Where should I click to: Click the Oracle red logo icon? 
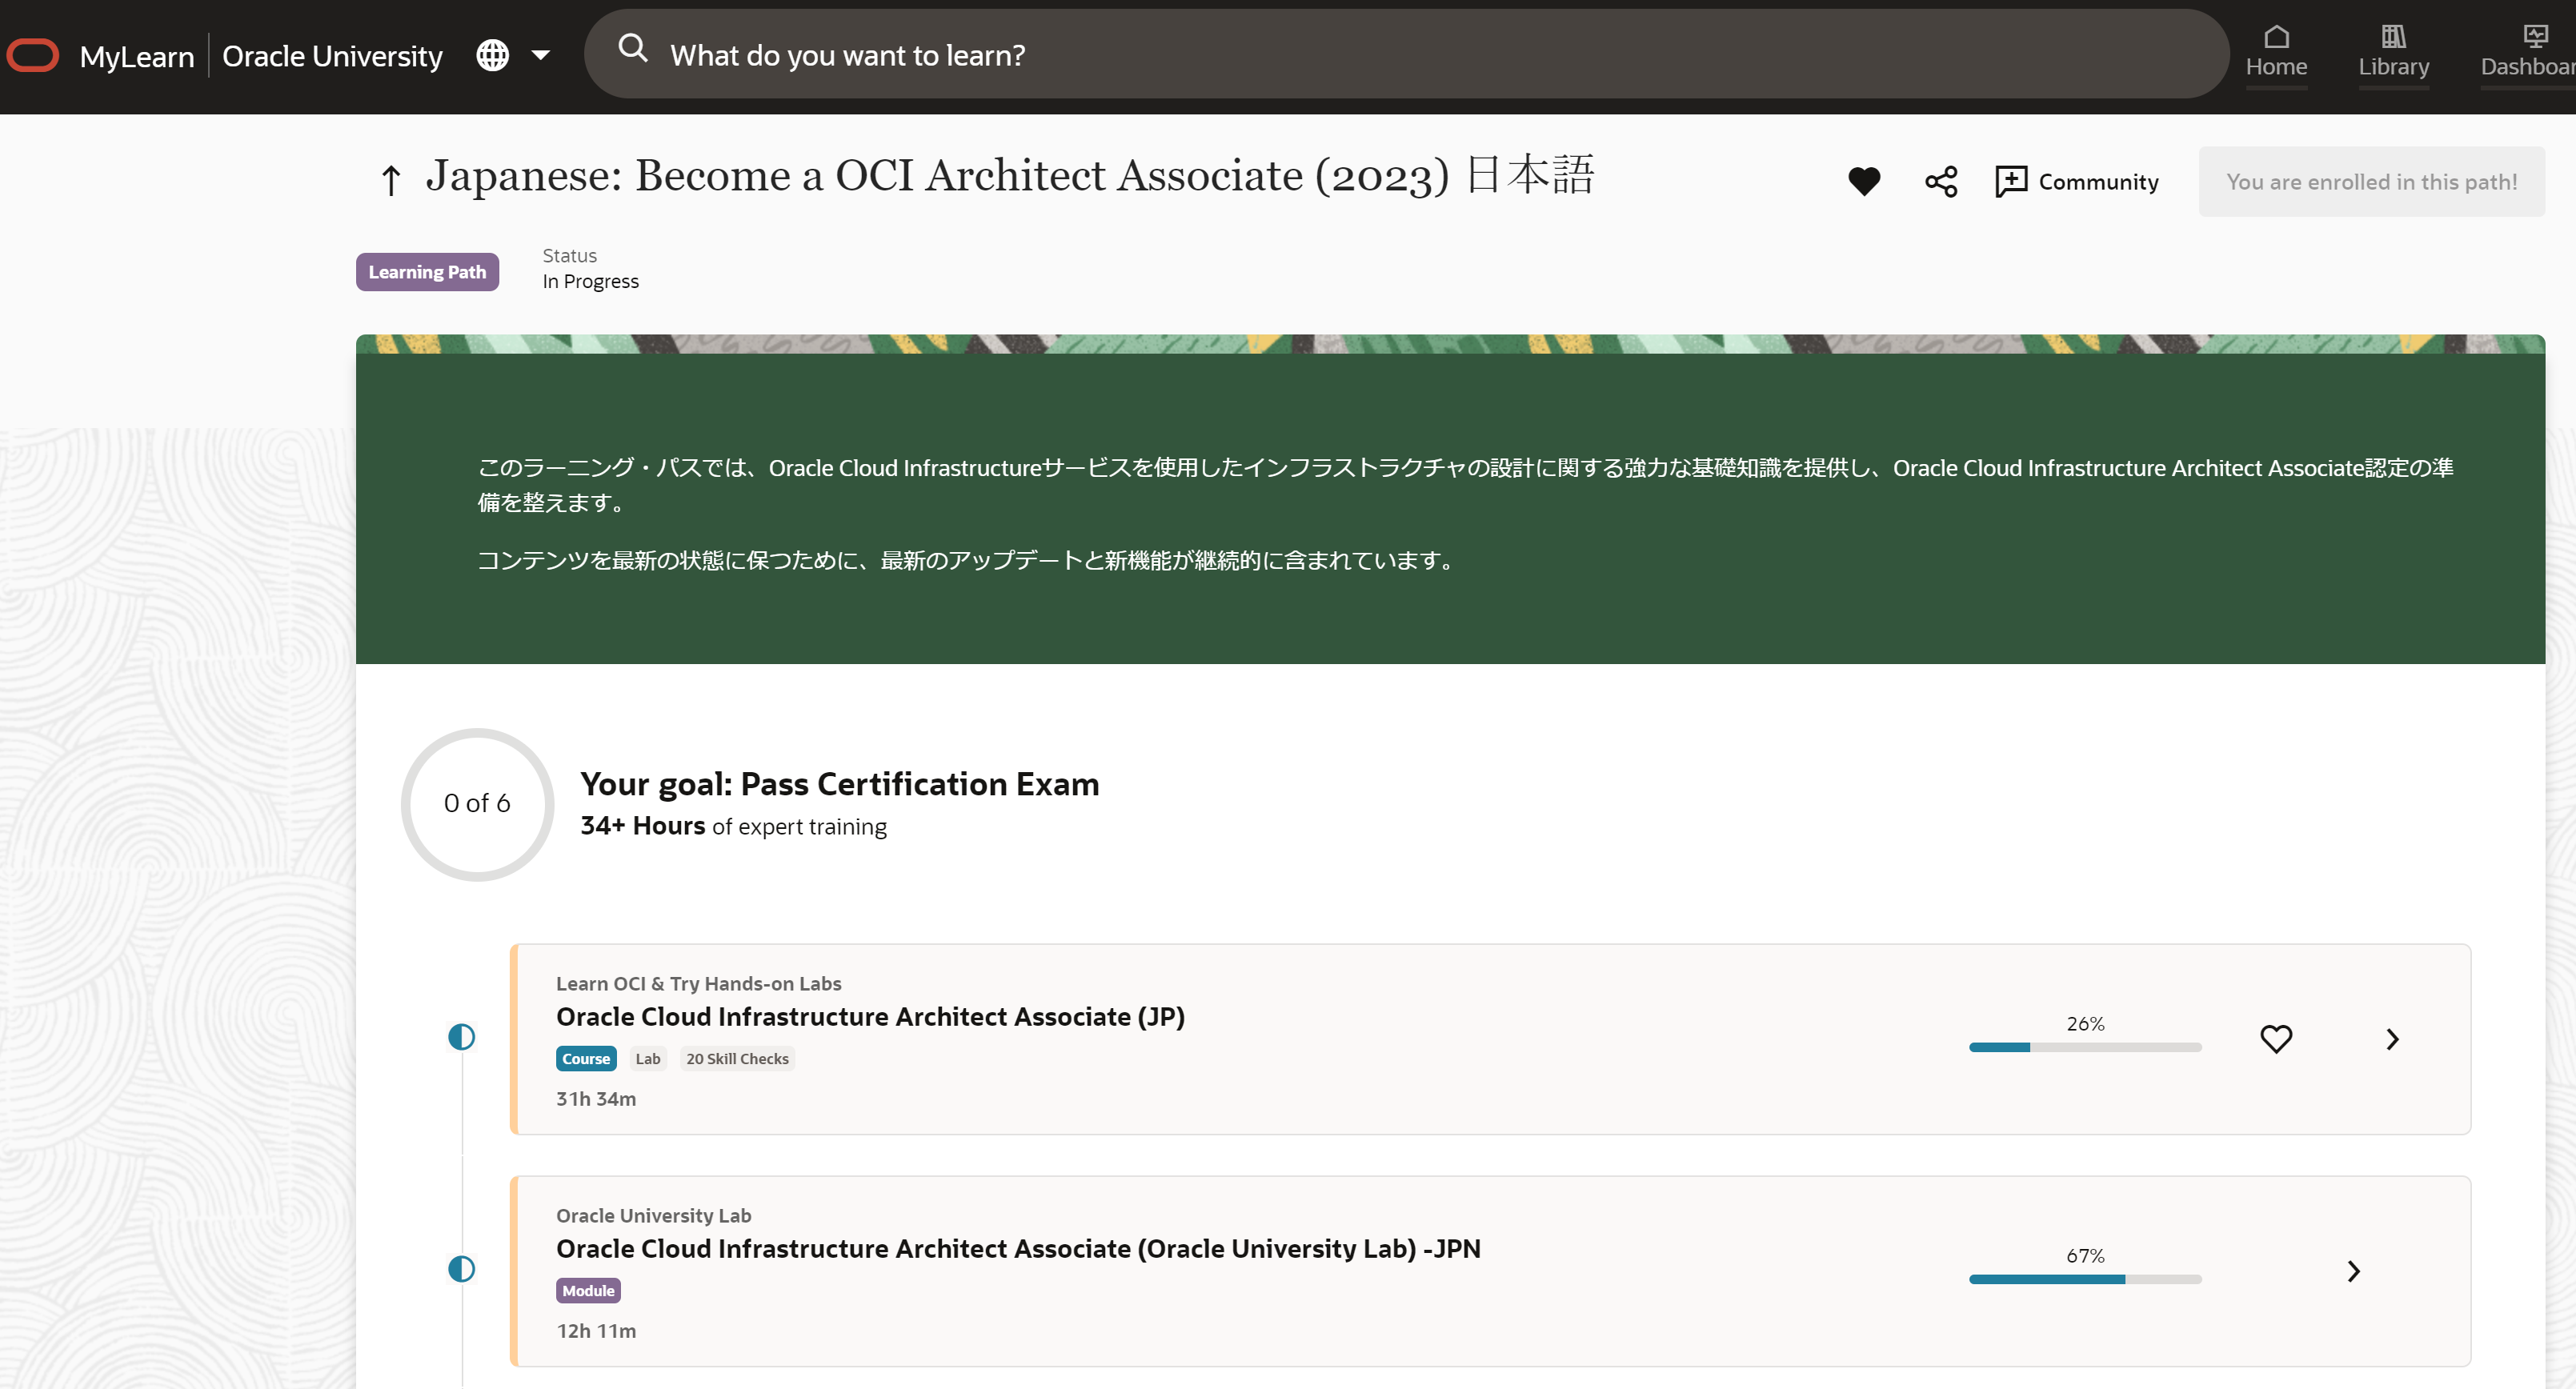click(x=33, y=56)
